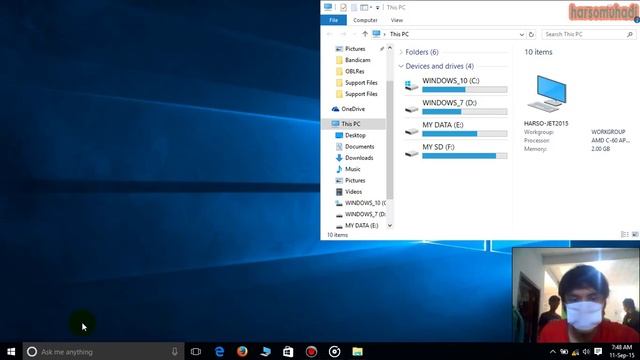
Task: Open the Computer ribbon tab
Action: tap(365, 20)
